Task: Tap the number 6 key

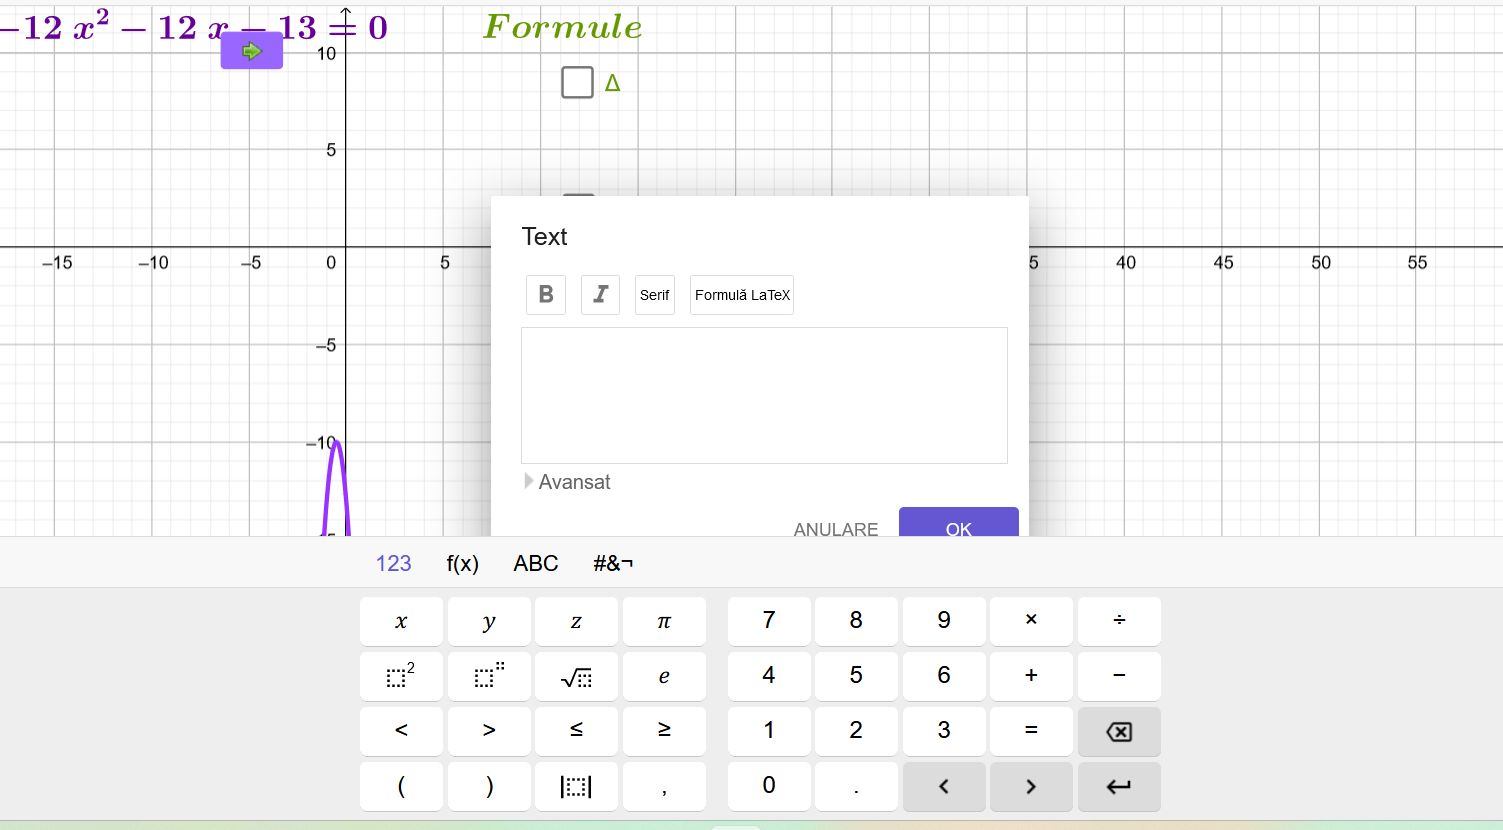Action: 944,676
